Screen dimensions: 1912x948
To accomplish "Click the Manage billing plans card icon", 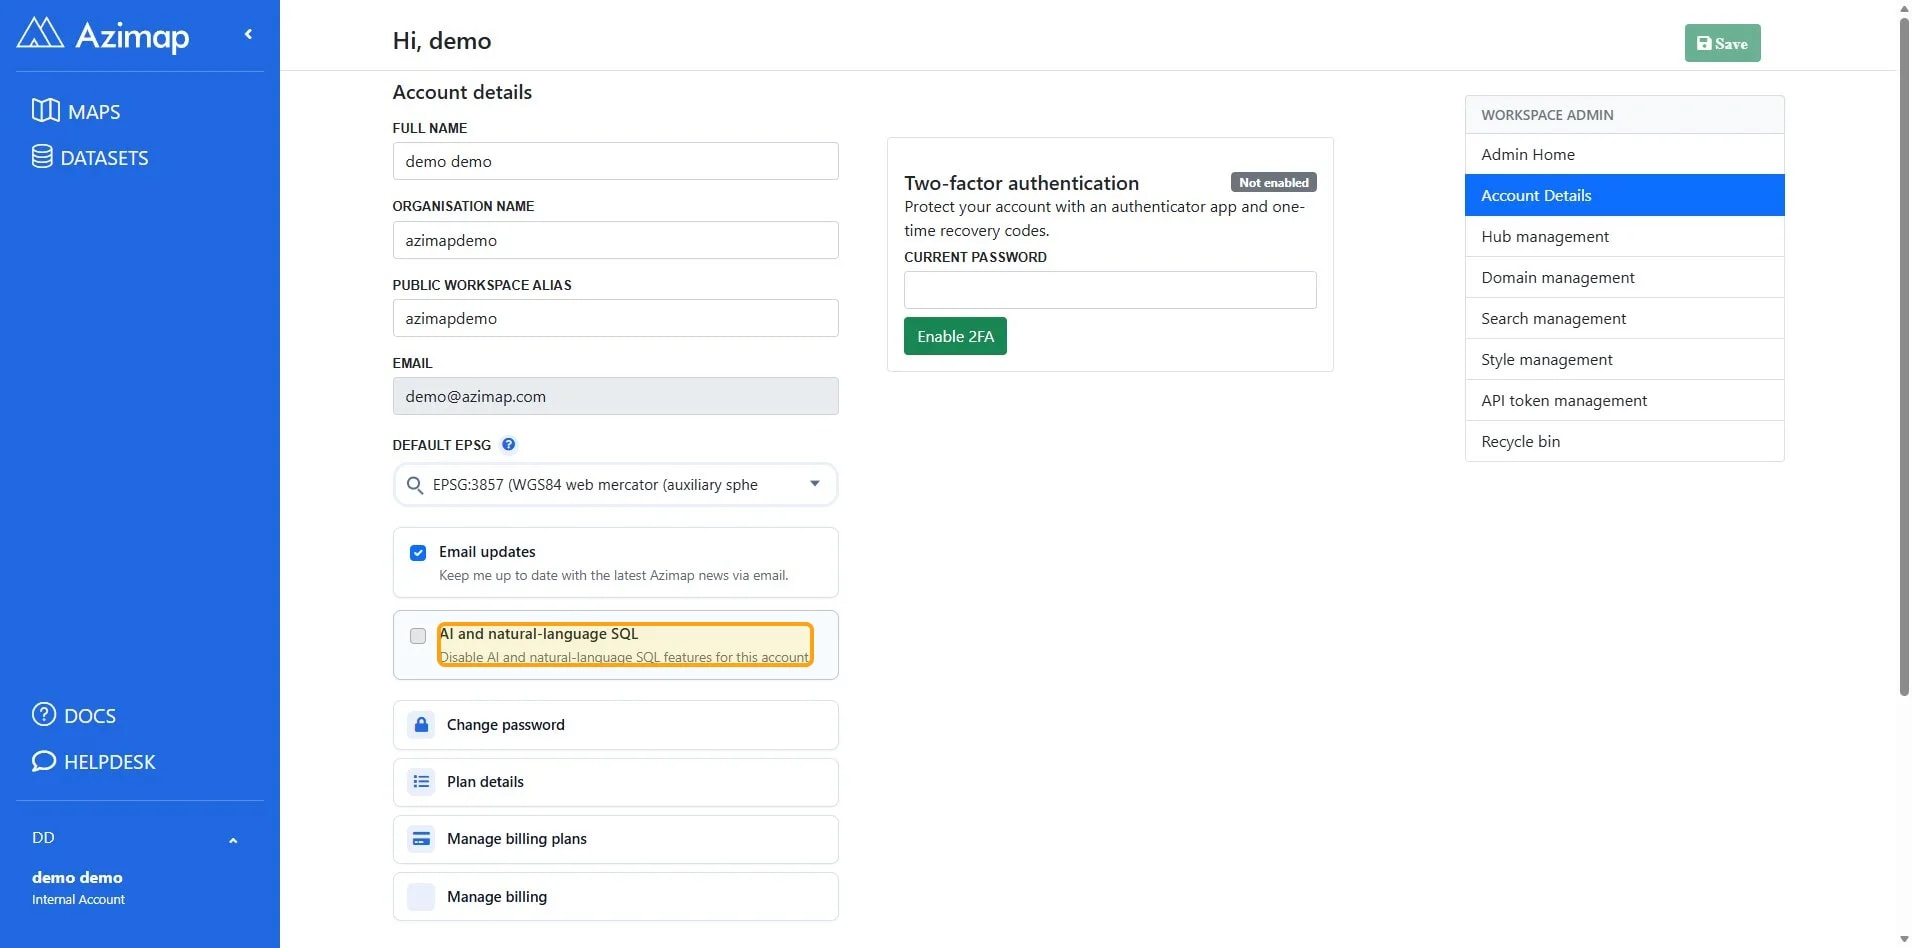I will click(x=421, y=838).
